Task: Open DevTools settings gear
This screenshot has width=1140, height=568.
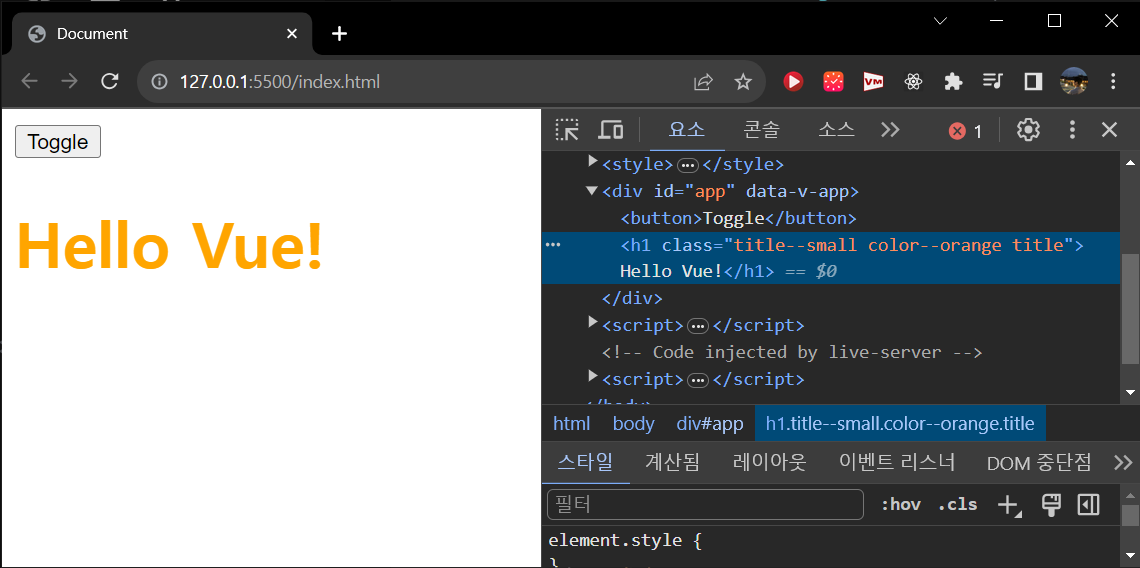Action: click(1028, 130)
